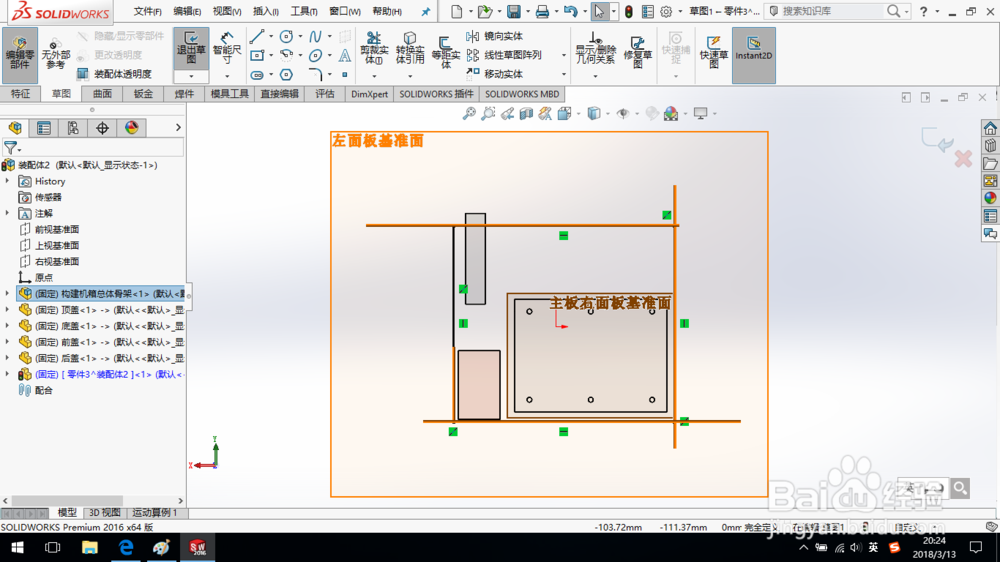Select the Line sketch tool
This screenshot has width=1000, height=562.
tap(257, 37)
